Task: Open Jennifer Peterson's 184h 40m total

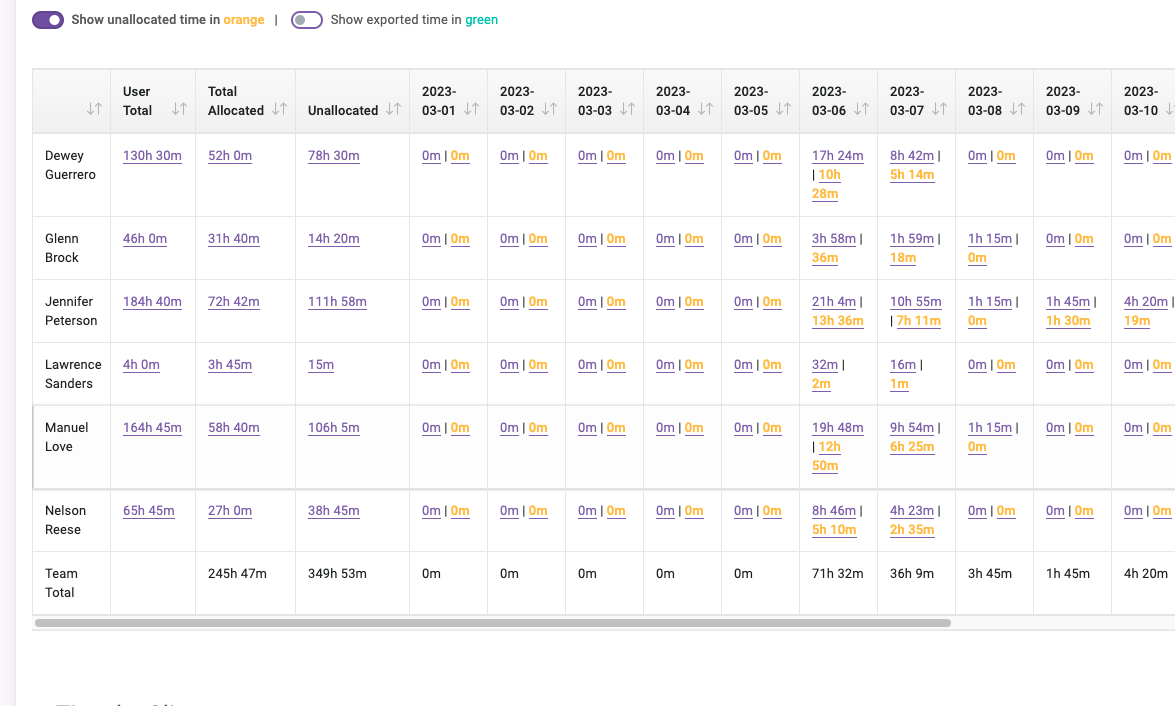Action: pyautogui.click(x=152, y=302)
